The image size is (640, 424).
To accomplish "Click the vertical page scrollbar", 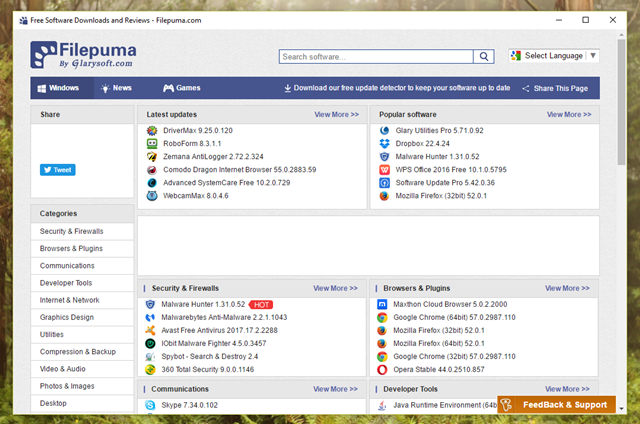I will click(621, 102).
